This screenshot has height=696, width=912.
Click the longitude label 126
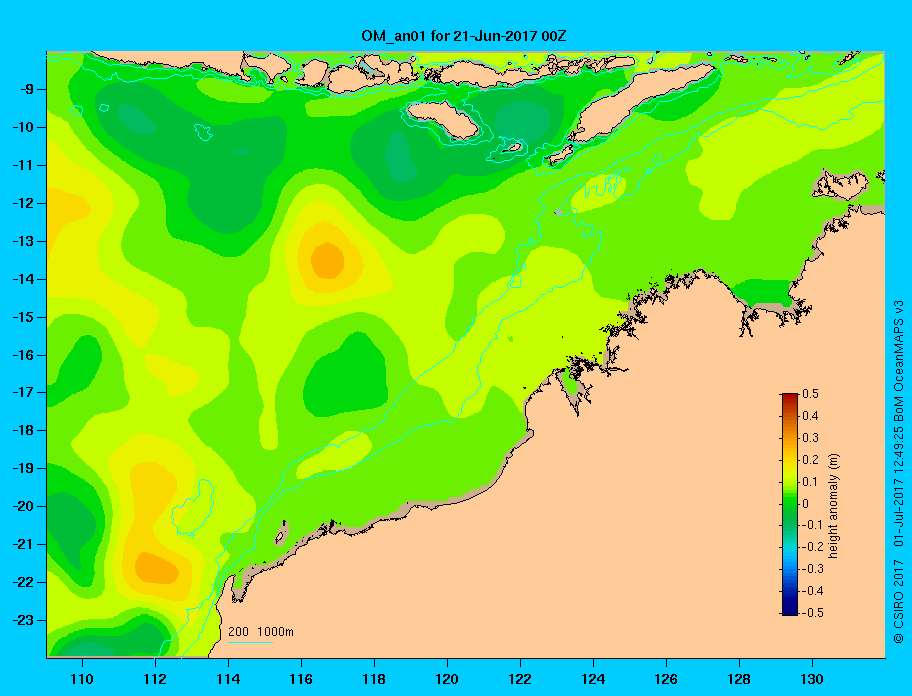[666, 679]
